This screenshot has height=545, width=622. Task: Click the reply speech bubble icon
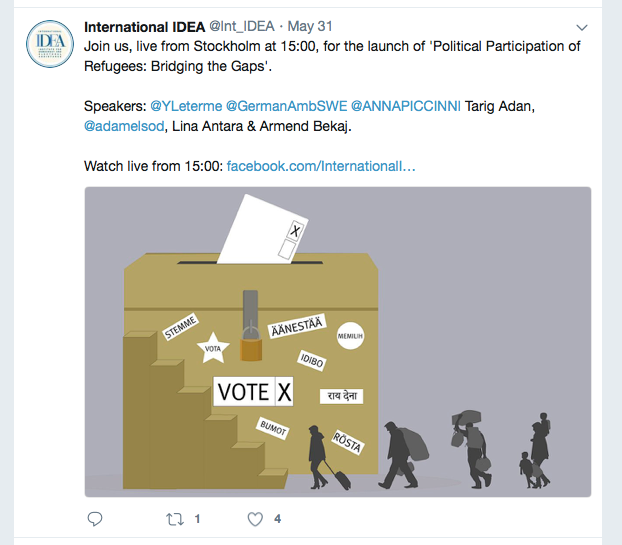[x=95, y=519]
